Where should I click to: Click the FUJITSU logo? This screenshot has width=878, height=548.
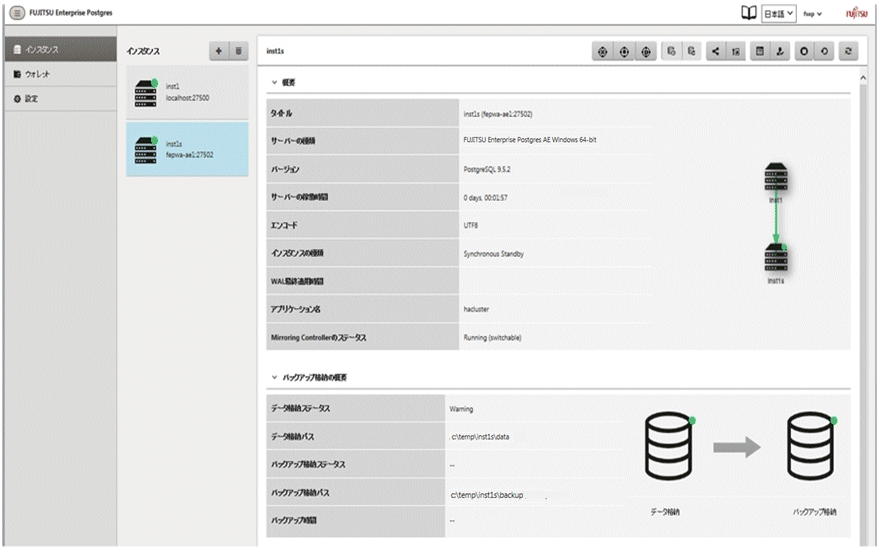[856, 13]
